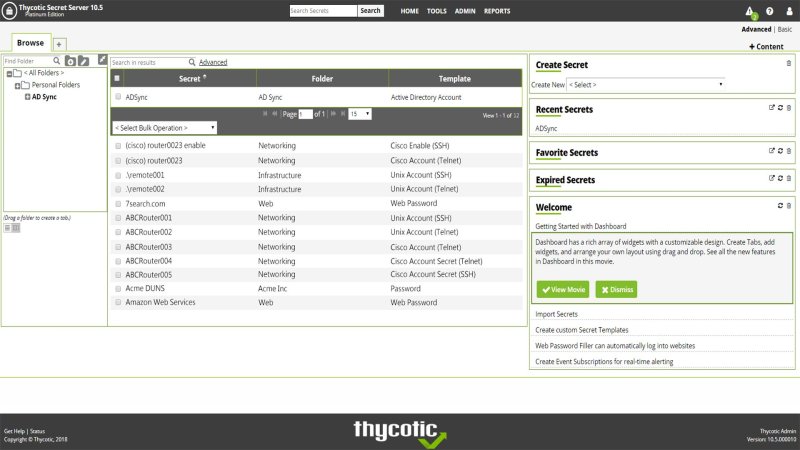Refresh the Recent Secrets widget
This screenshot has width=800, height=450.
point(779,108)
